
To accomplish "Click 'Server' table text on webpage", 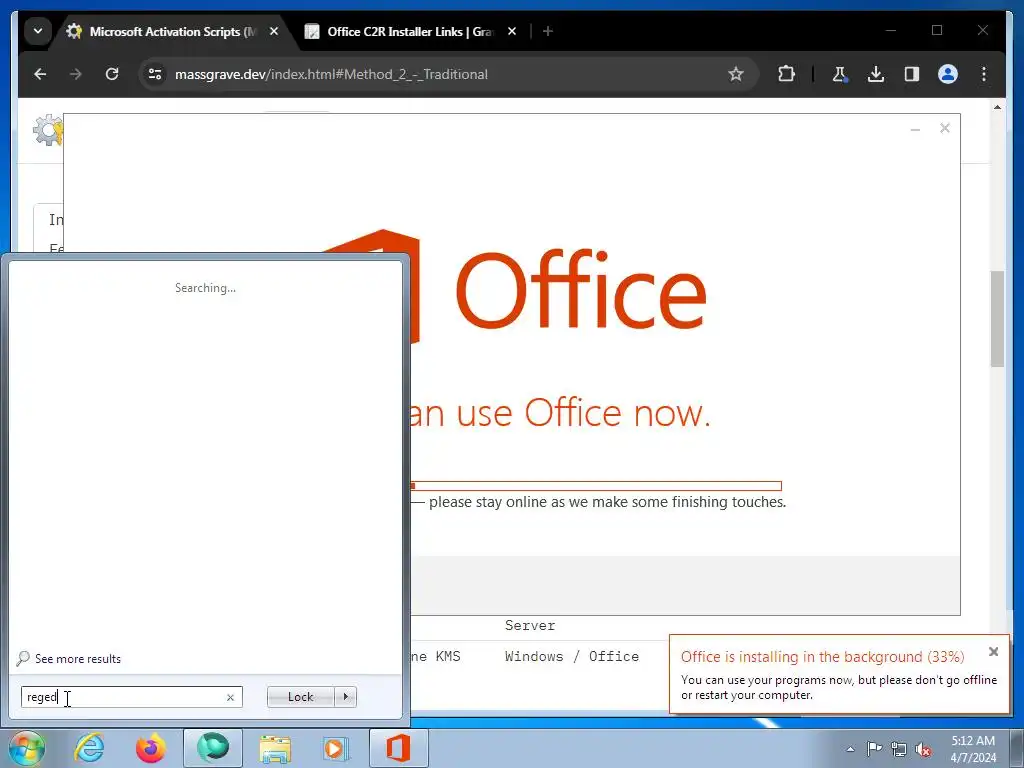I will (x=530, y=626).
